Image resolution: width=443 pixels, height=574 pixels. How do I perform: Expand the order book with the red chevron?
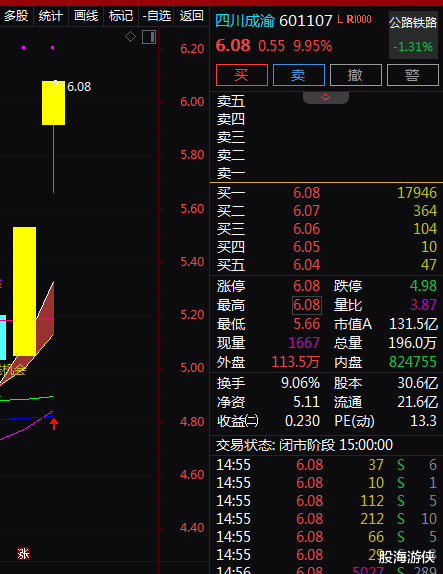325,97
